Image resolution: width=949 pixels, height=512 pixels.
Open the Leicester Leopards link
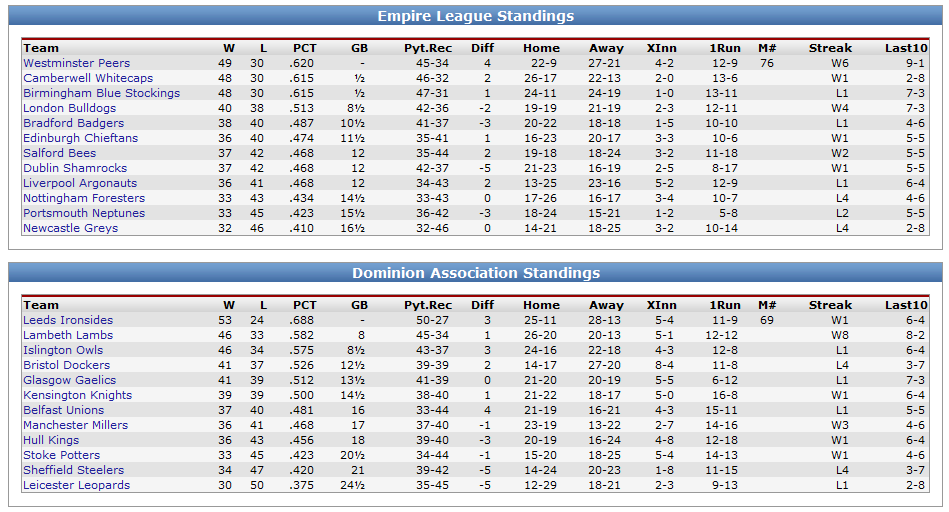[76, 485]
